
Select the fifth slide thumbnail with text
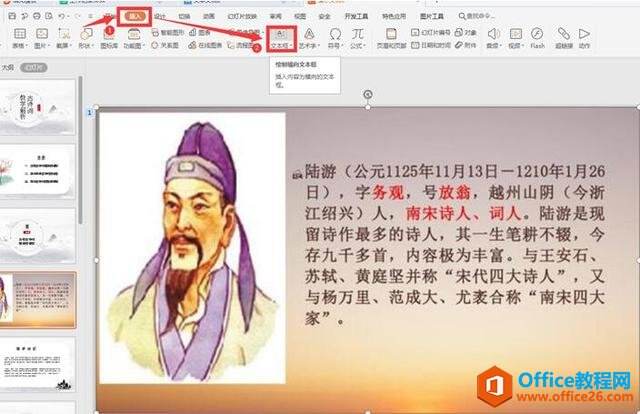coord(37,365)
